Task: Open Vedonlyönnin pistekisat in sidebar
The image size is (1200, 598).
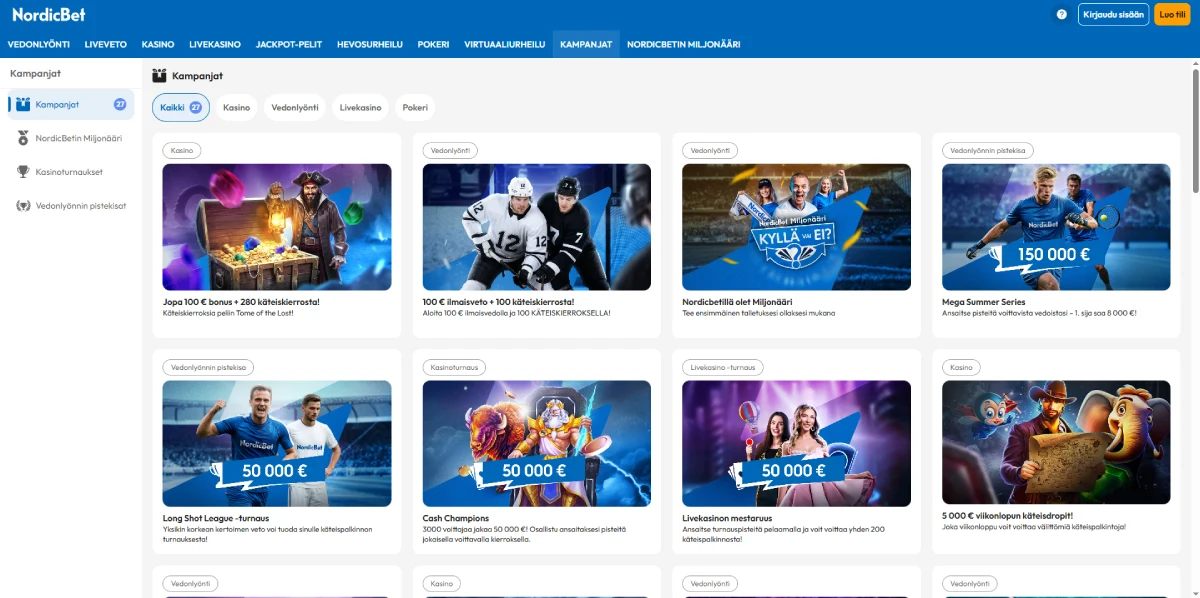Action: (x=71, y=206)
